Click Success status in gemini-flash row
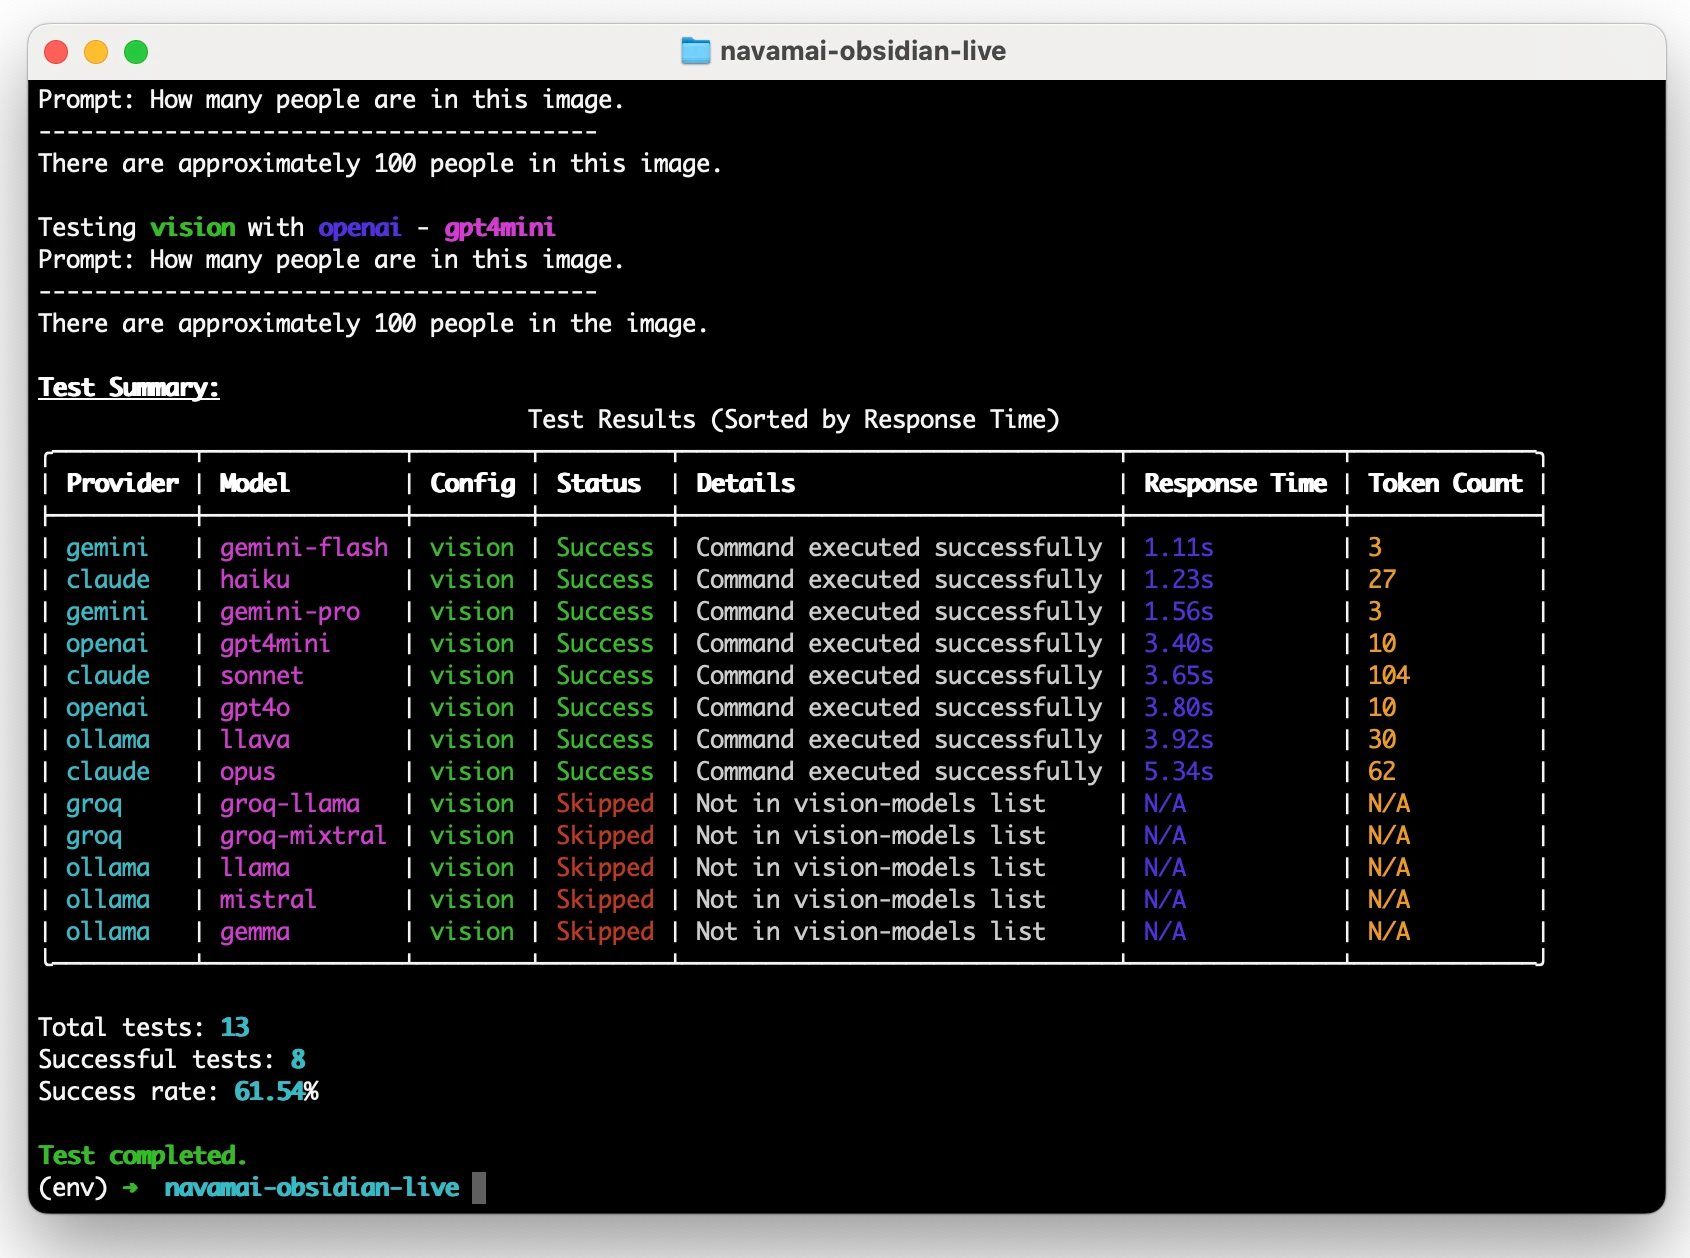This screenshot has width=1690, height=1258. (605, 547)
